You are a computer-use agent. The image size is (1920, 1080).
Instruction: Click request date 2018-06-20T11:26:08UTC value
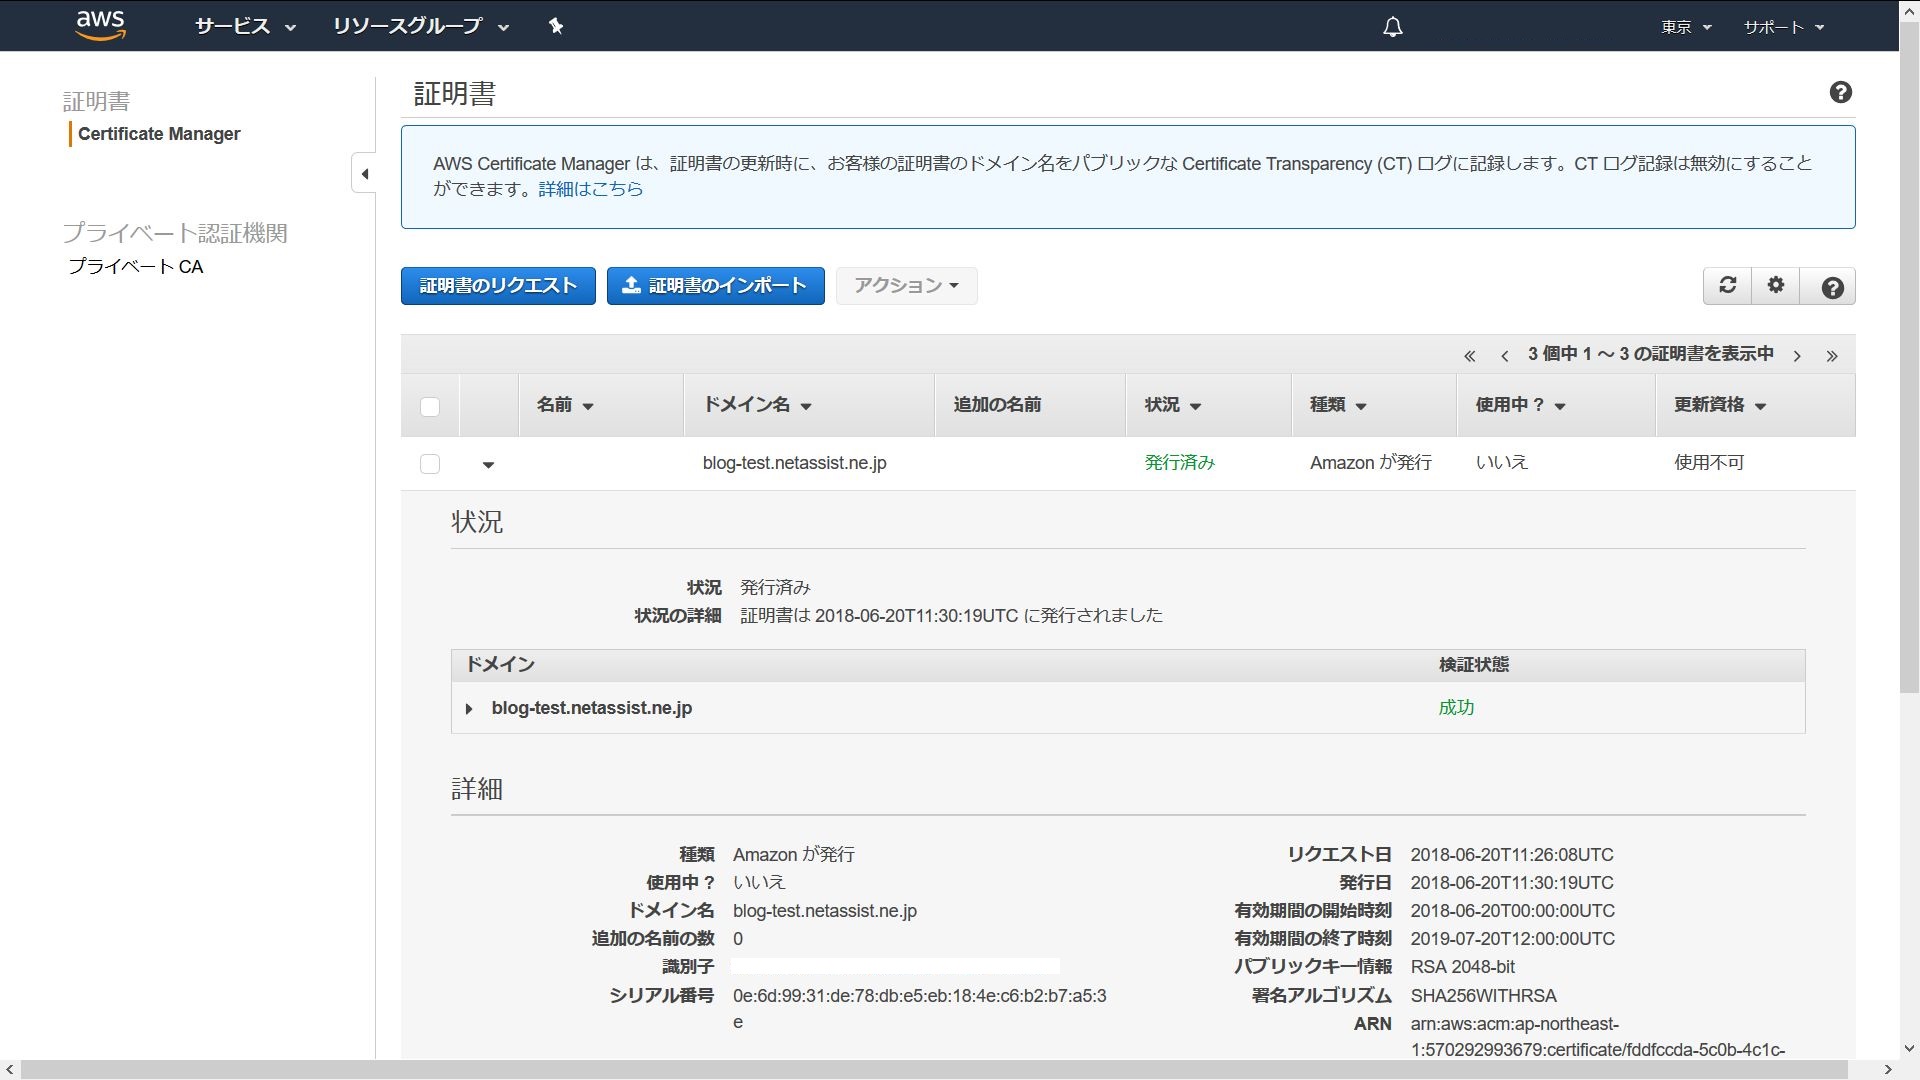[x=1512, y=855]
